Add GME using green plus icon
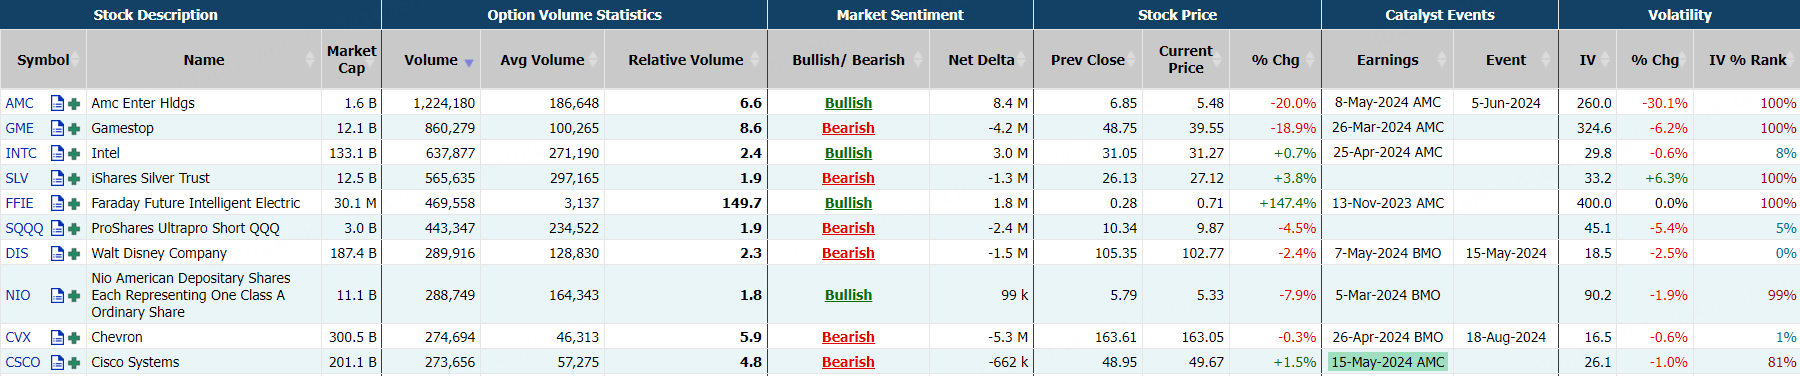 pos(74,128)
